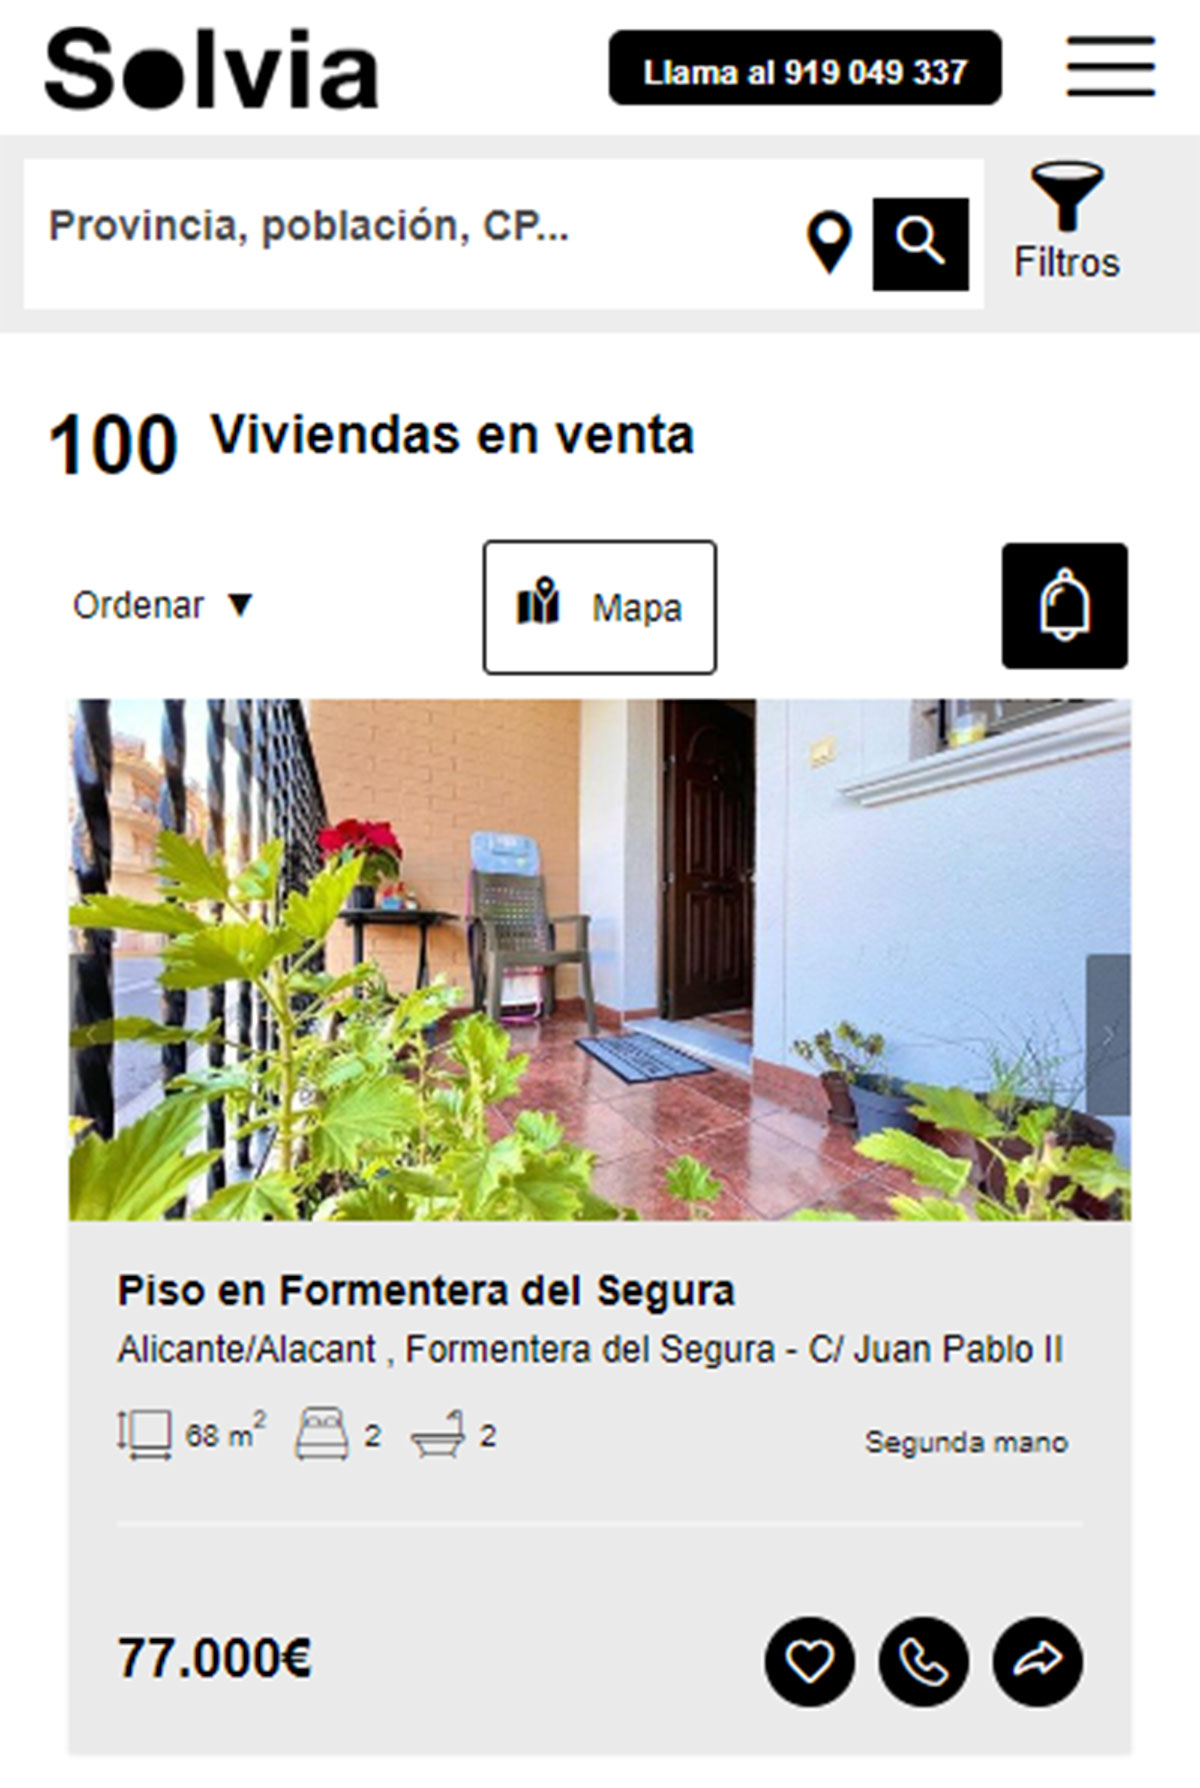
Task: Open the Filtros funnel filter panel
Action: click(x=1067, y=222)
